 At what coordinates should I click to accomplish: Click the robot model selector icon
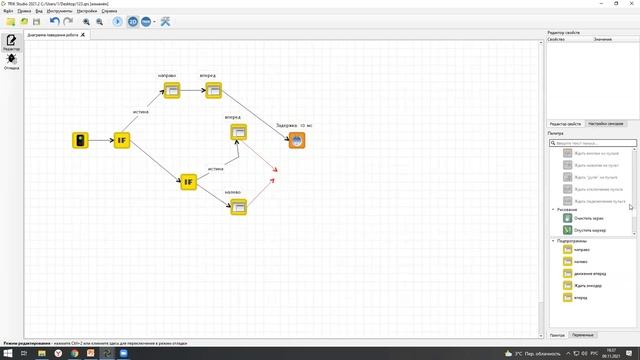(146, 22)
